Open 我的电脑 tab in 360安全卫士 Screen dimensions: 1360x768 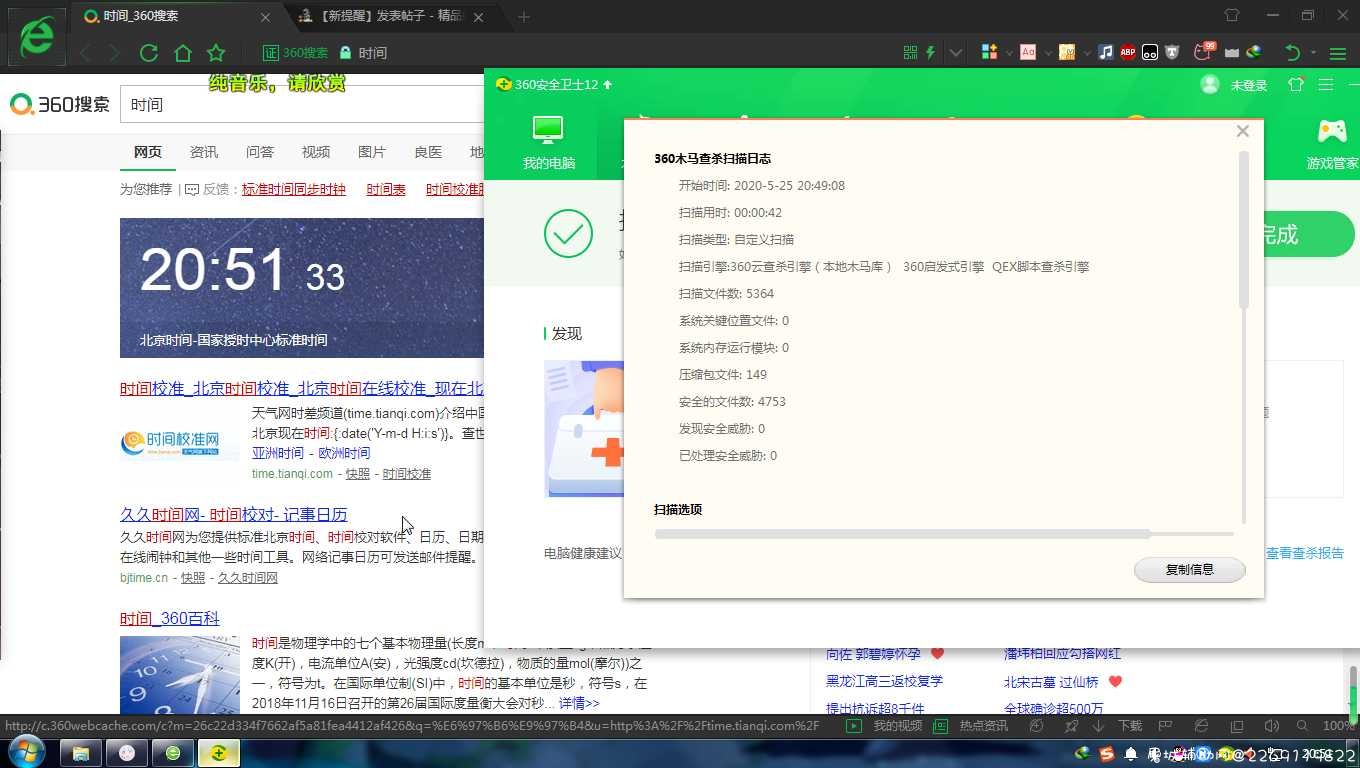click(548, 141)
